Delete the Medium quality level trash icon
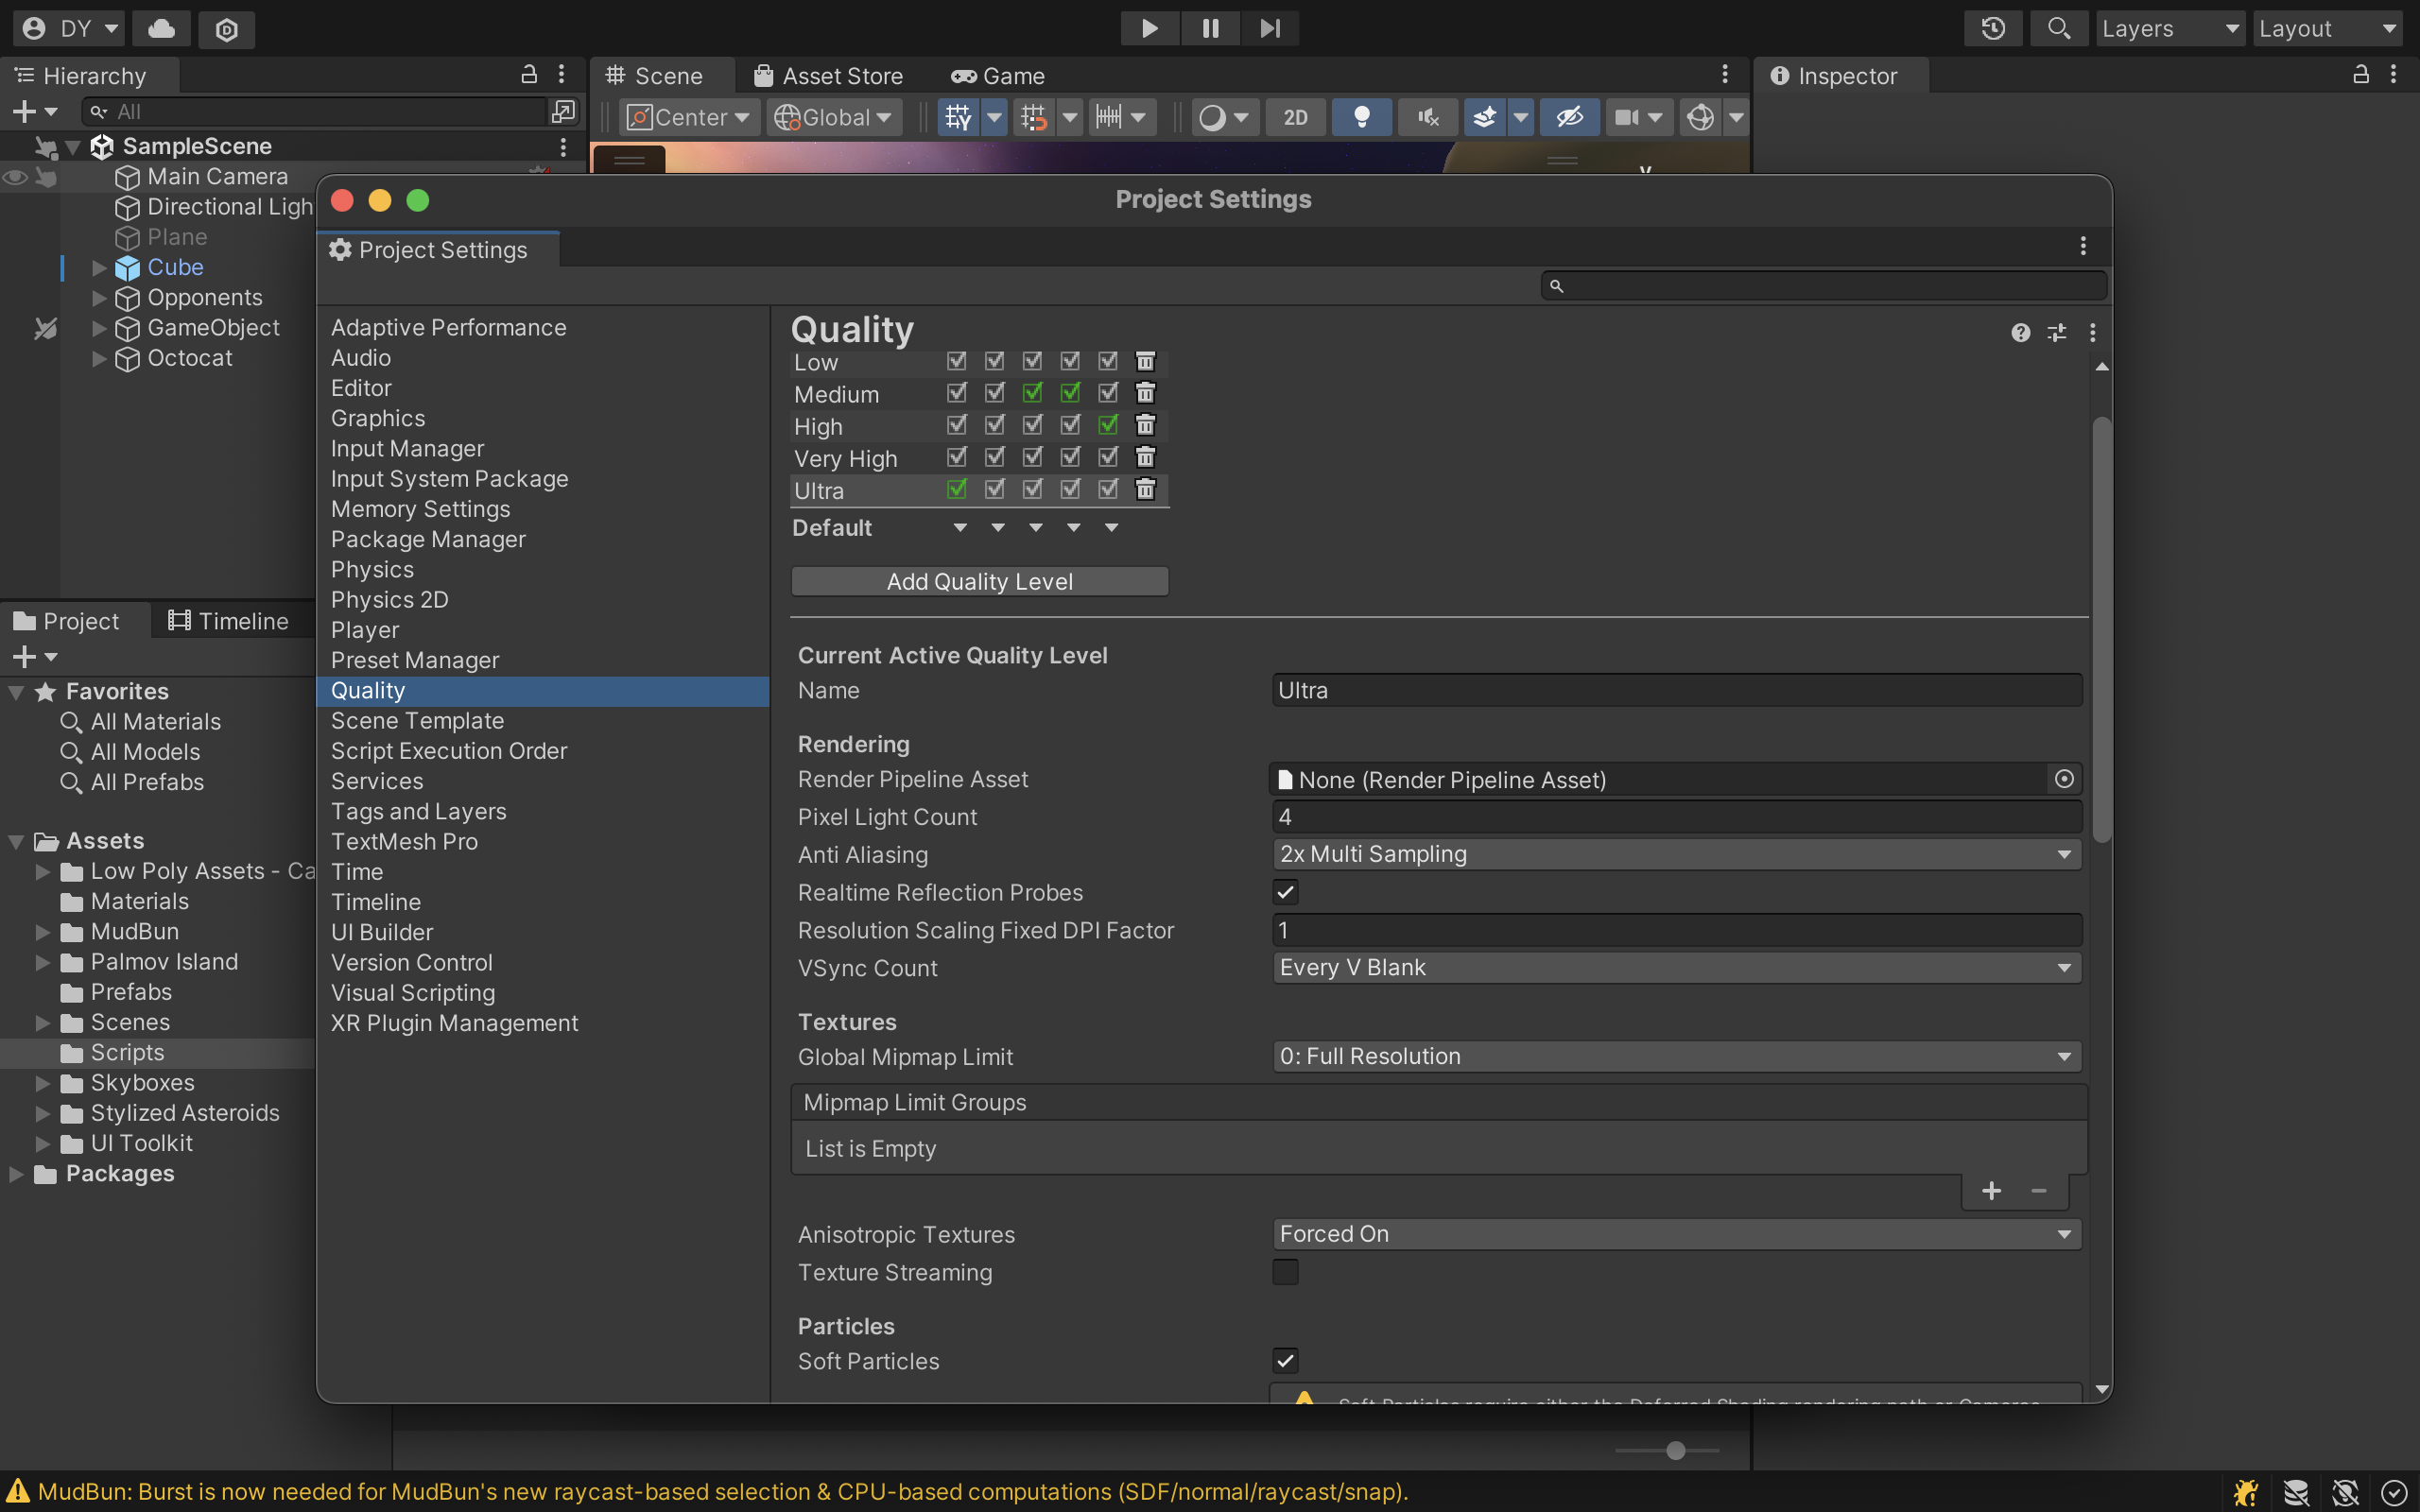The height and width of the screenshot is (1512, 2420). coord(1145,393)
